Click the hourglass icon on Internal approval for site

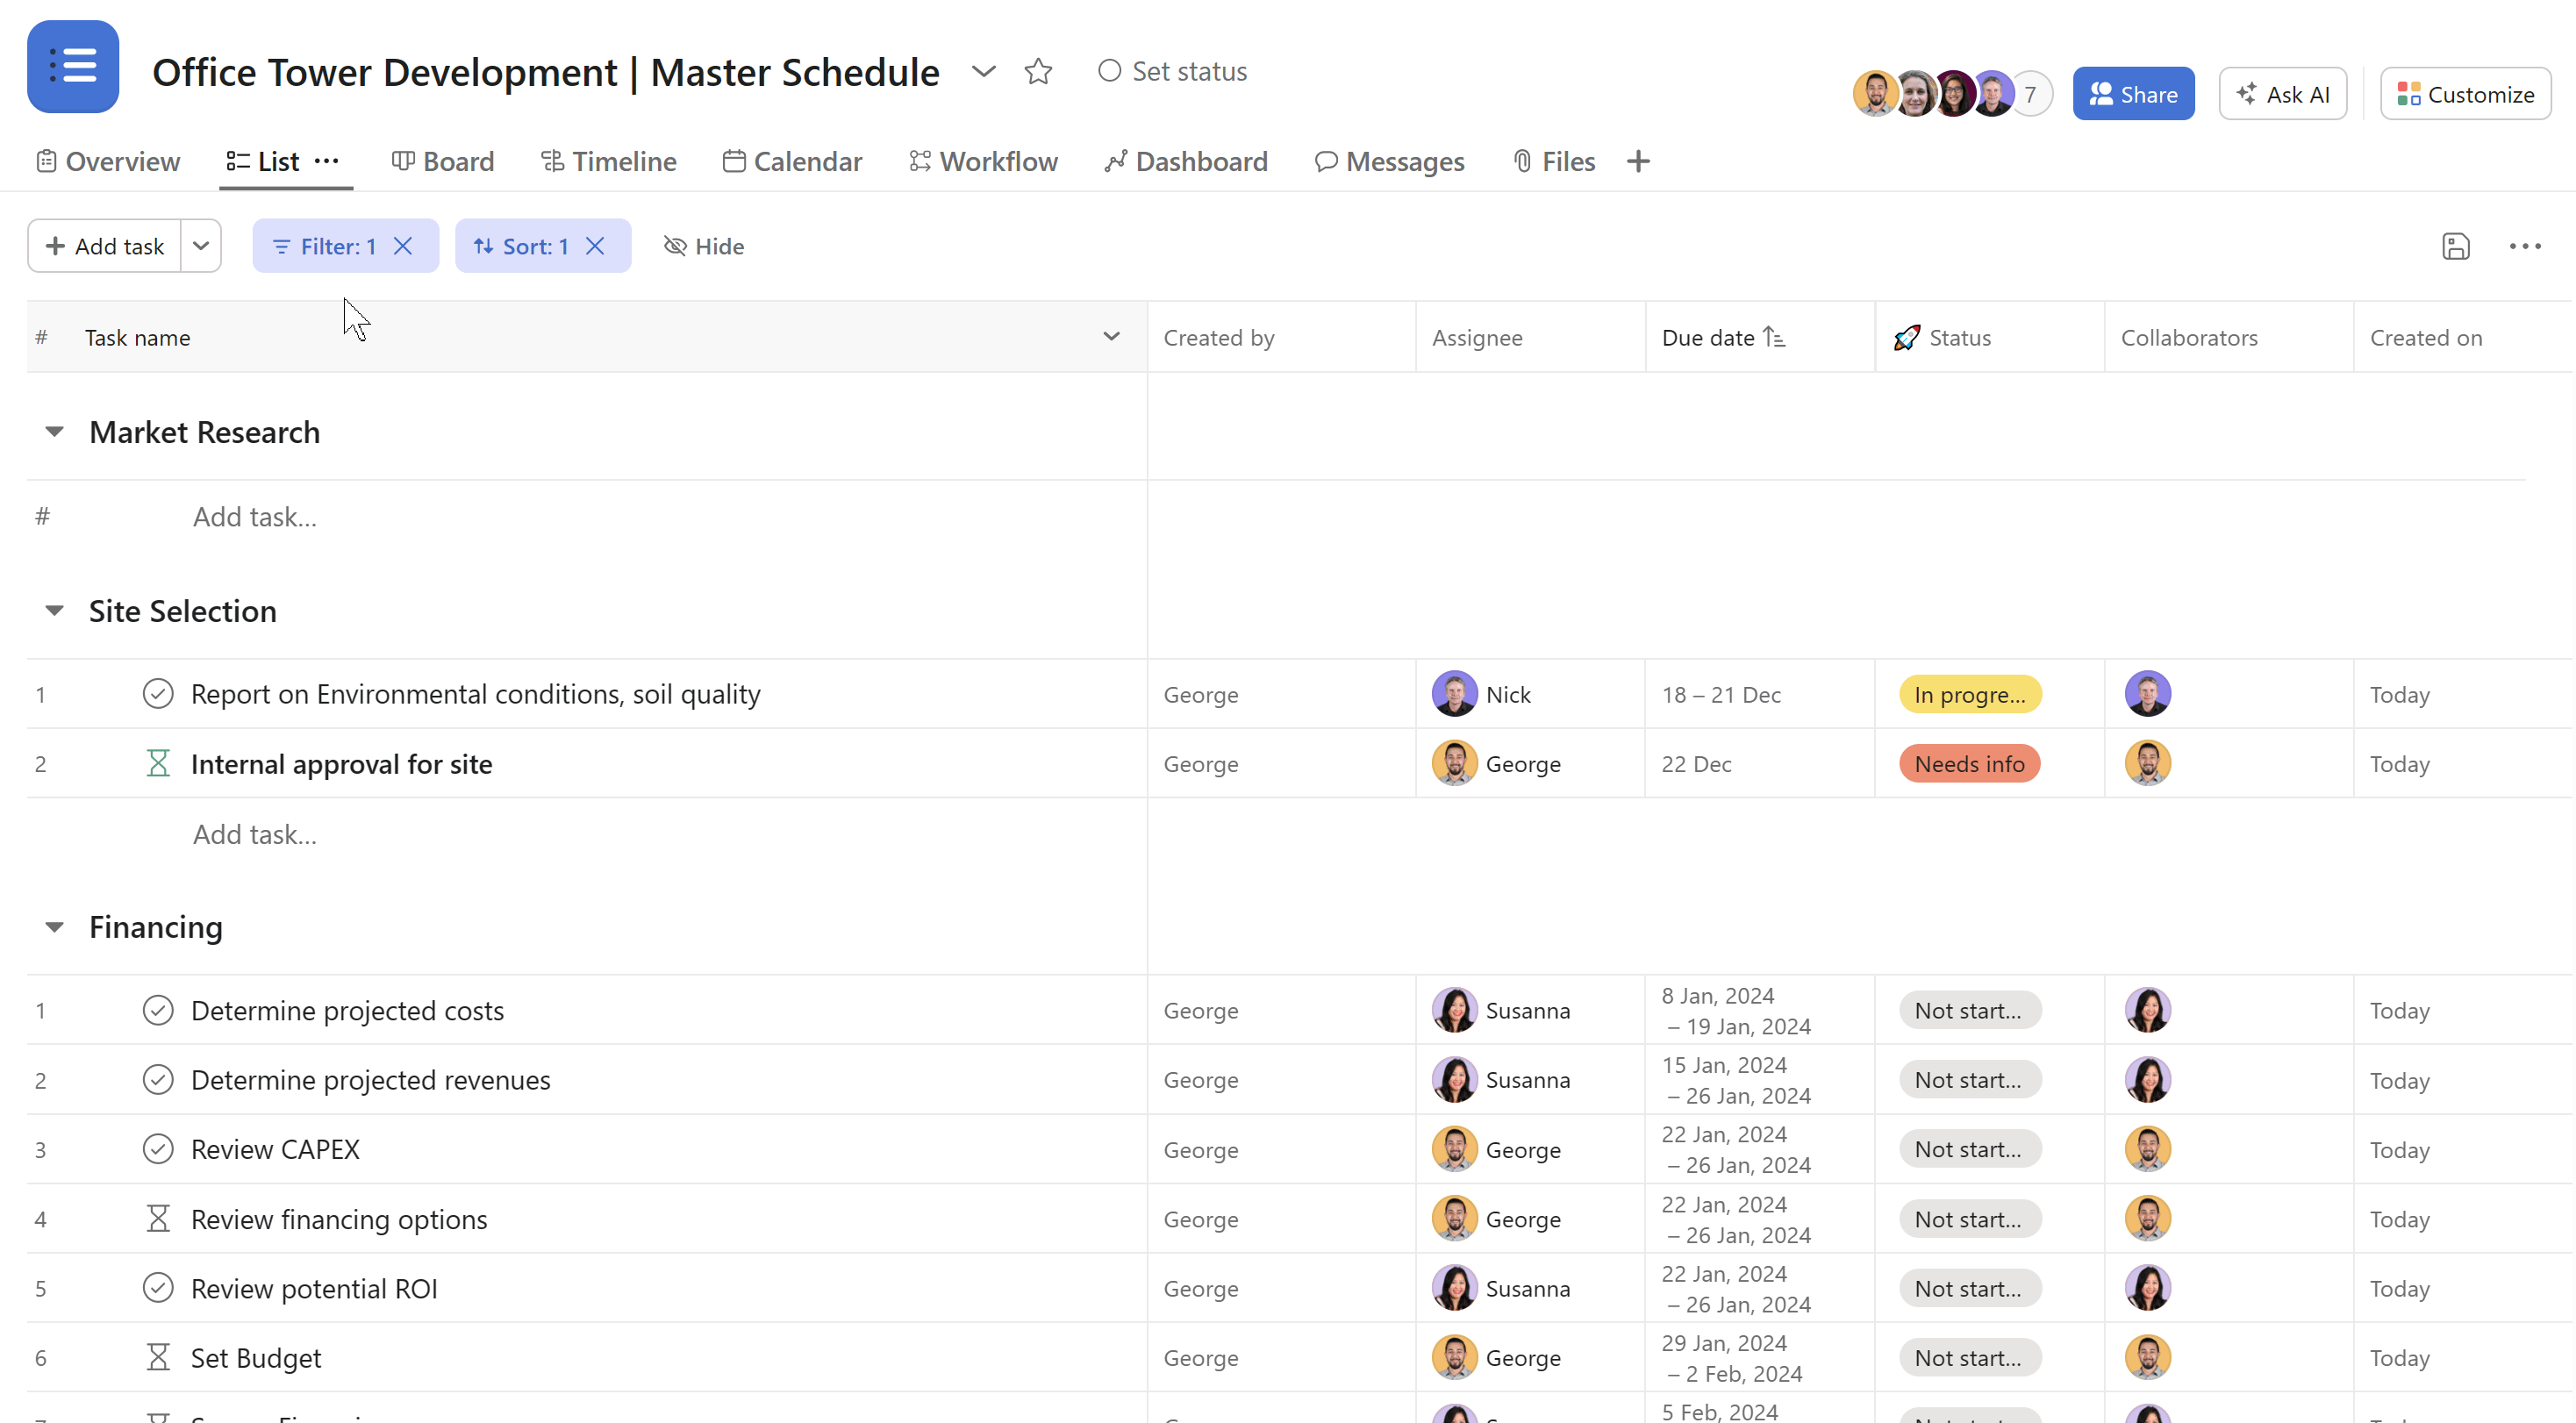[x=158, y=762]
